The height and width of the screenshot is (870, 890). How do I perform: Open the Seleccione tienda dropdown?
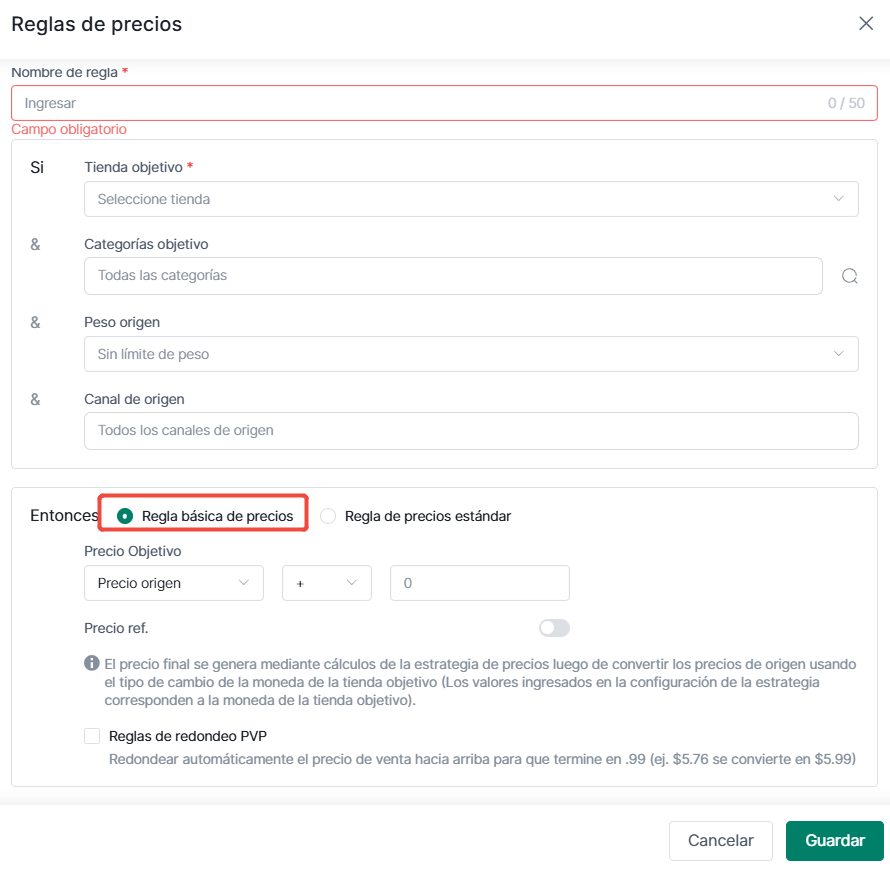pyautogui.click(x=471, y=199)
